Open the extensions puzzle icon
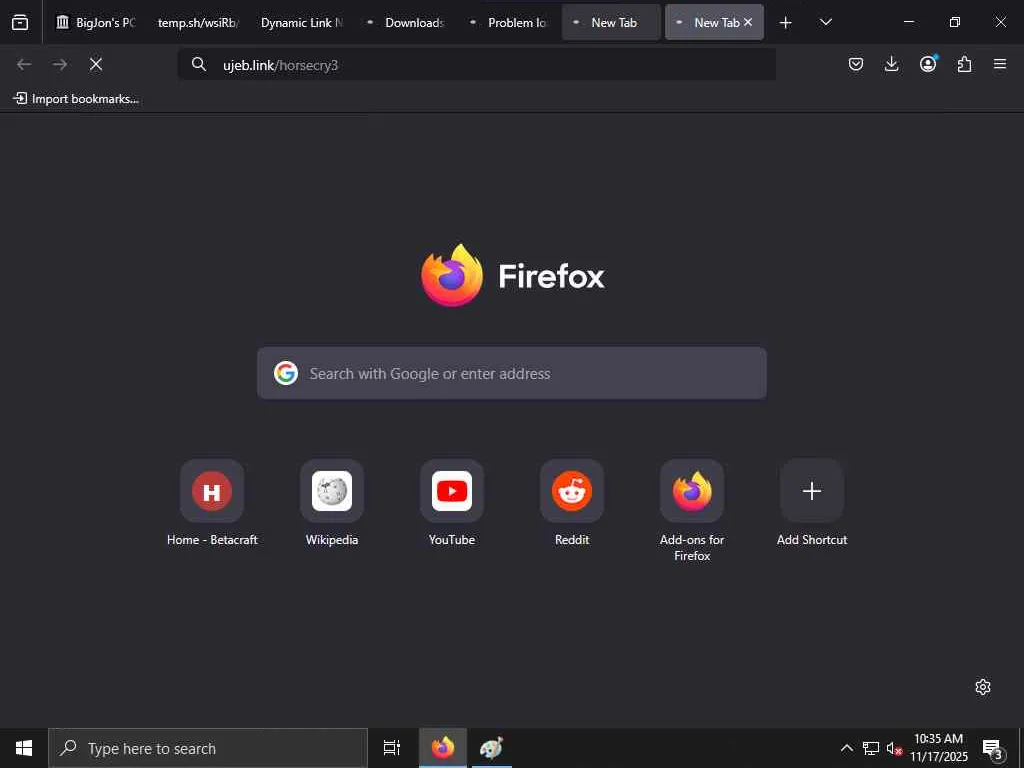Image resolution: width=1024 pixels, height=768 pixels. (964, 64)
